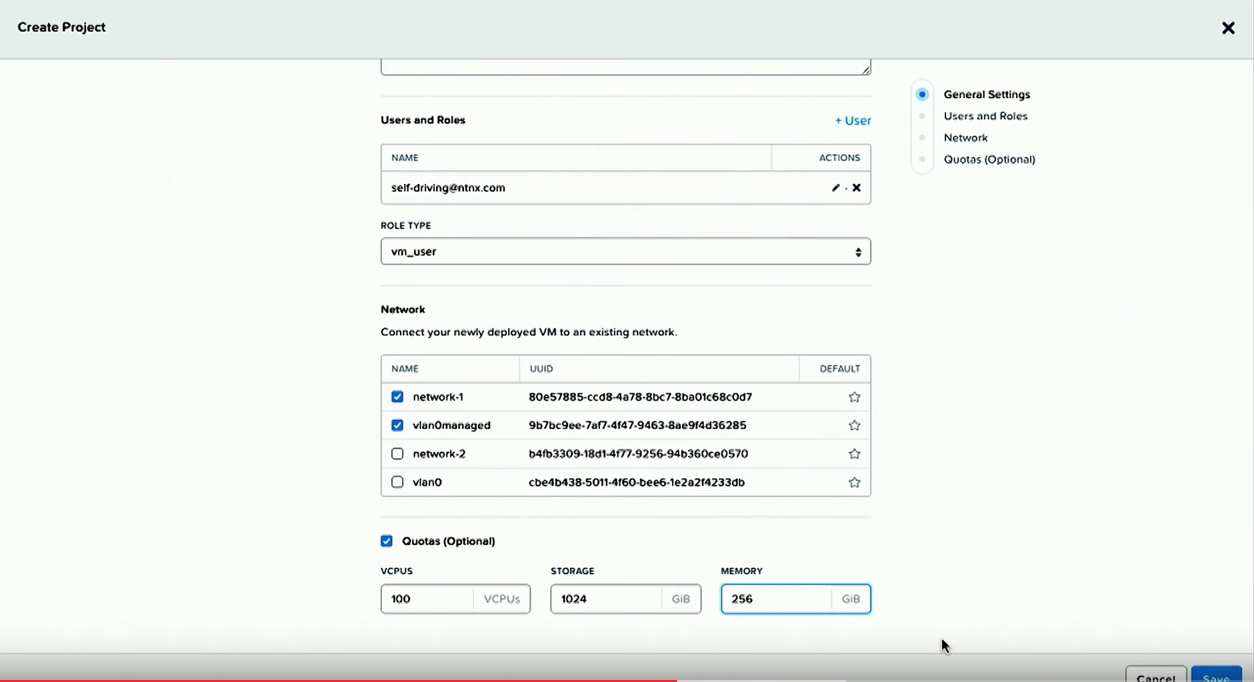Screen dimensions: 1254x682
Task: Click the VCPUS quota field showing 100
Action: [456, 599]
